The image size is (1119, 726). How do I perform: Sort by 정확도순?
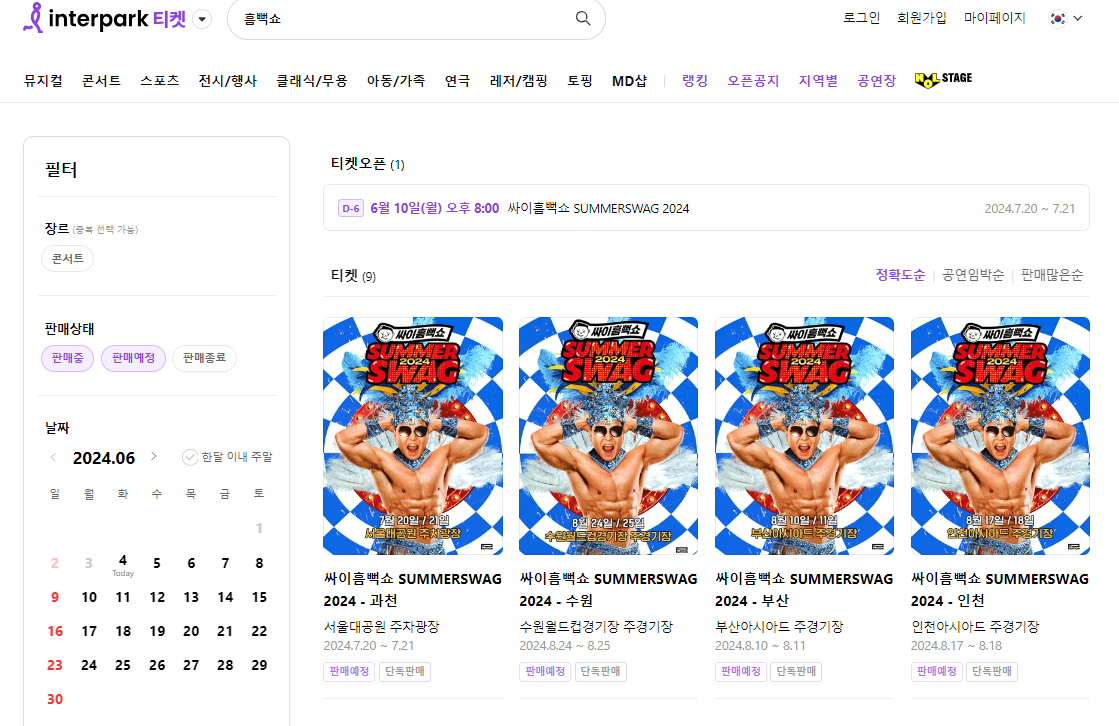(900, 275)
